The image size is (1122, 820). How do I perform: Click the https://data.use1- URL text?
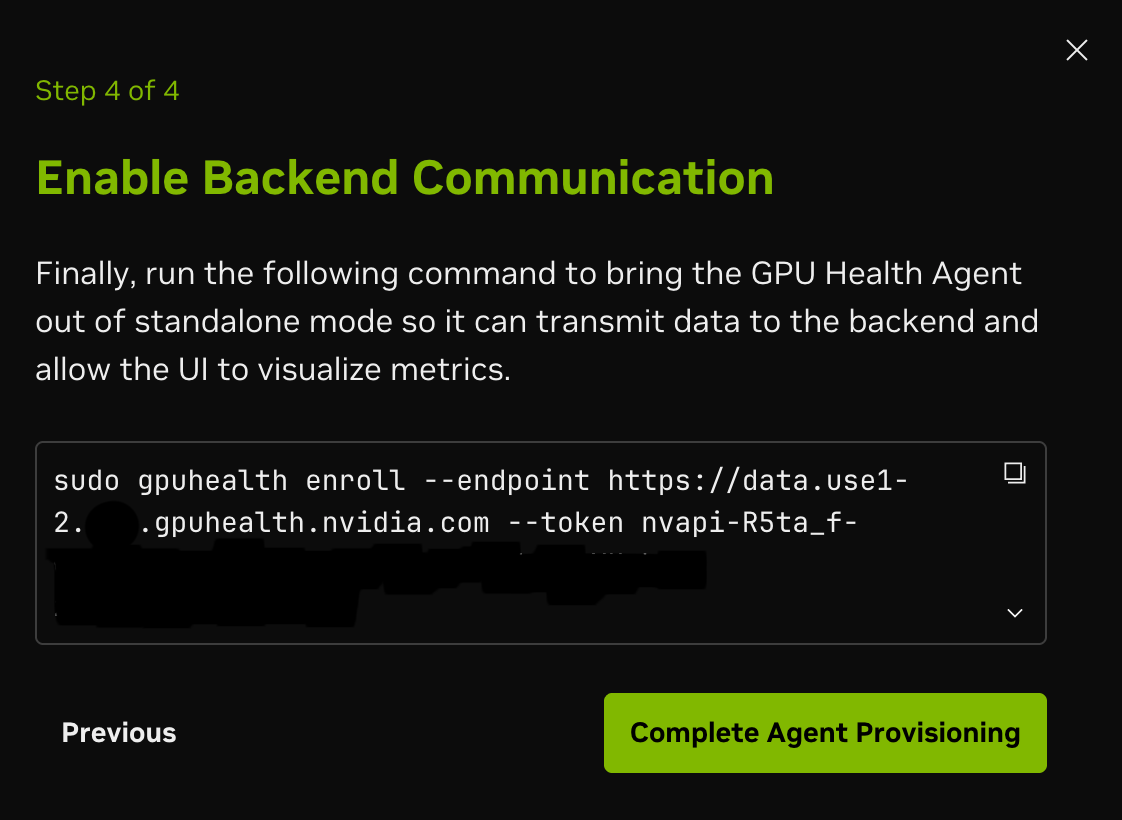click(x=758, y=481)
